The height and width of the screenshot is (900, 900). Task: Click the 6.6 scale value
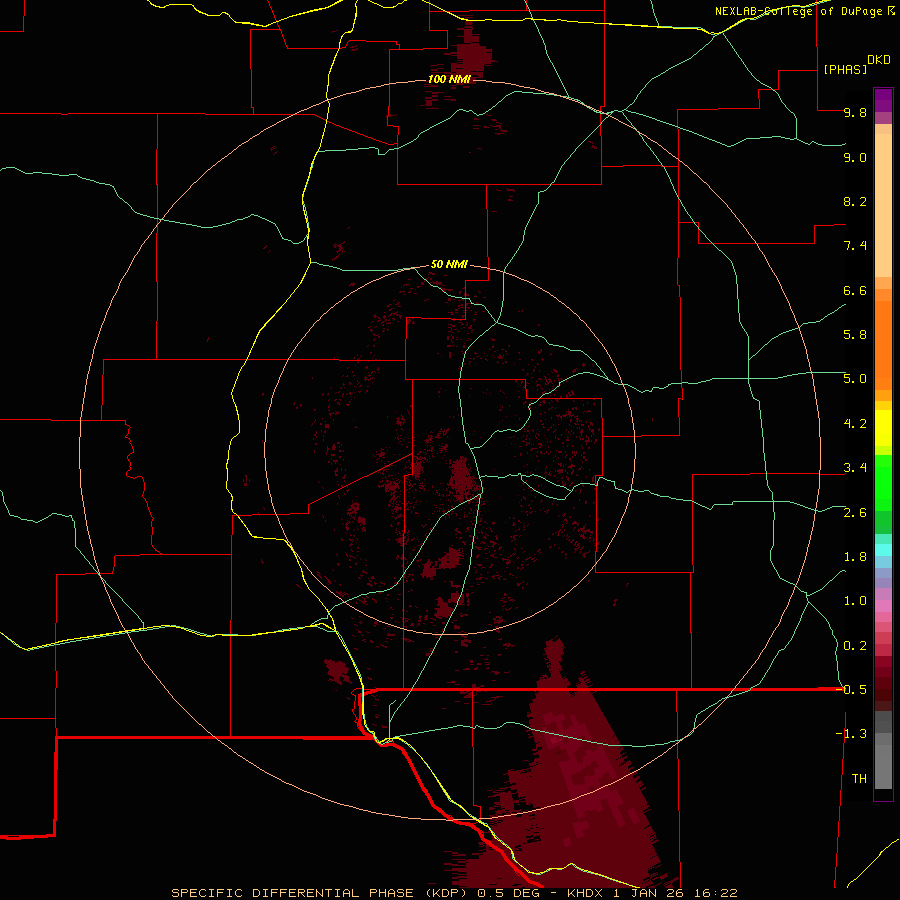[855, 290]
